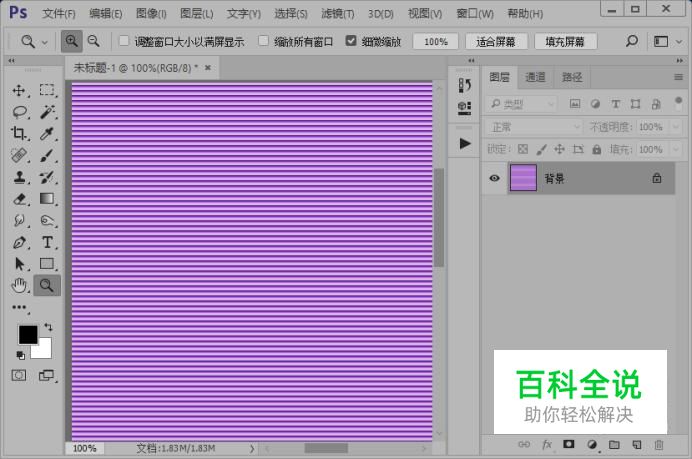The height and width of the screenshot is (459, 692).
Task: Enable resize window to fit checkbox
Action: click(124, 41)
